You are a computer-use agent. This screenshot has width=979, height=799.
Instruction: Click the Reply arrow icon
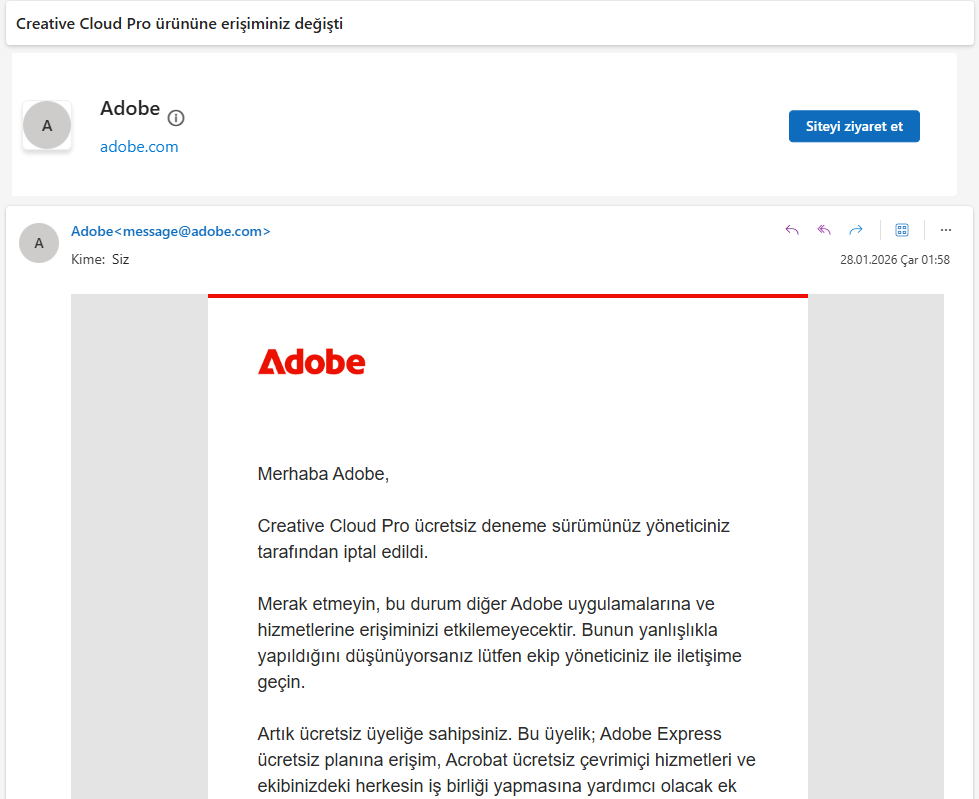click(x=792, y=230)
